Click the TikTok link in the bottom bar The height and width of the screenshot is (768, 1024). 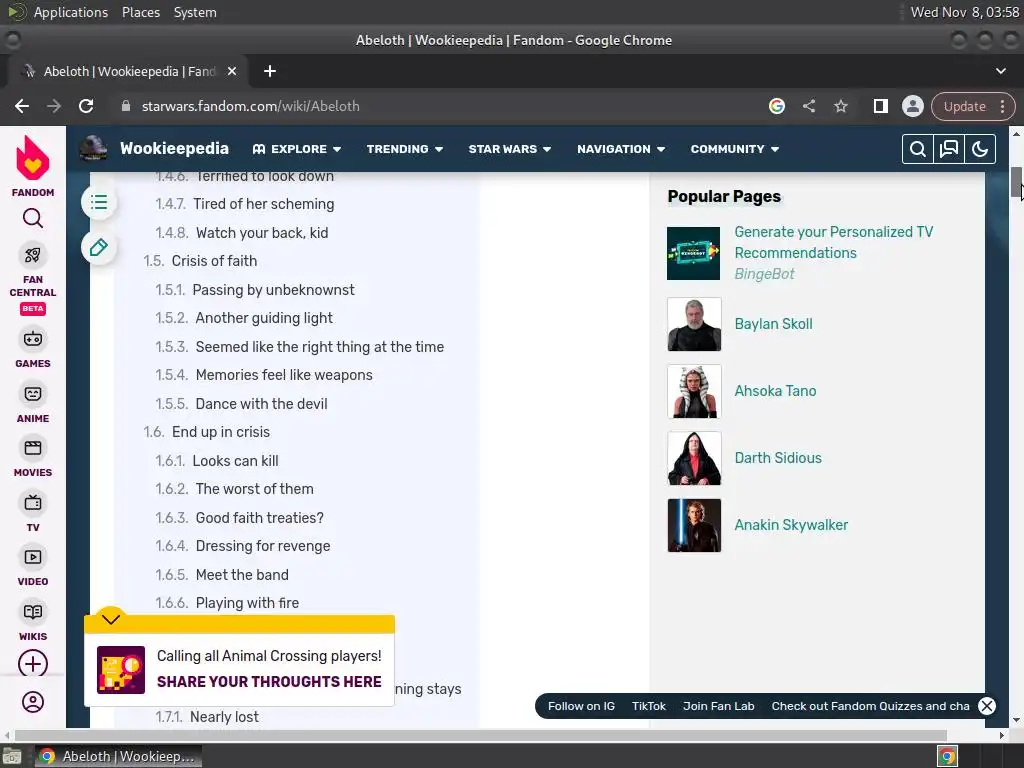point(648,706)
